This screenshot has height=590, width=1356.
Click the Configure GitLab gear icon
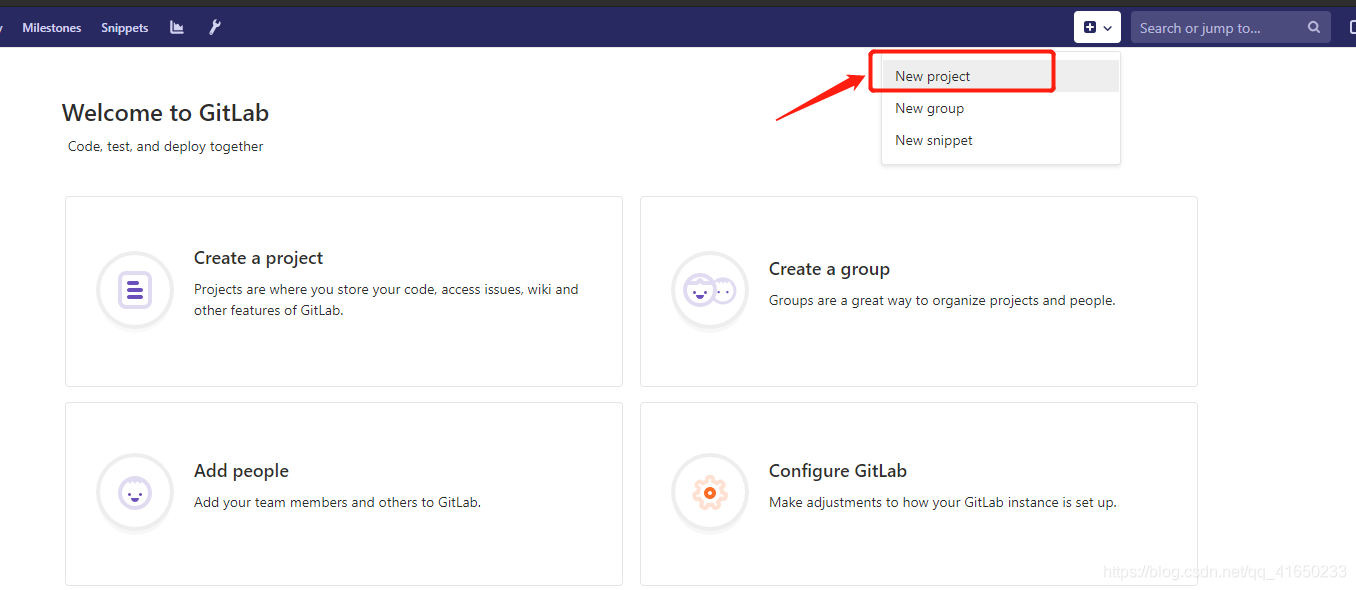coord(710,493)
